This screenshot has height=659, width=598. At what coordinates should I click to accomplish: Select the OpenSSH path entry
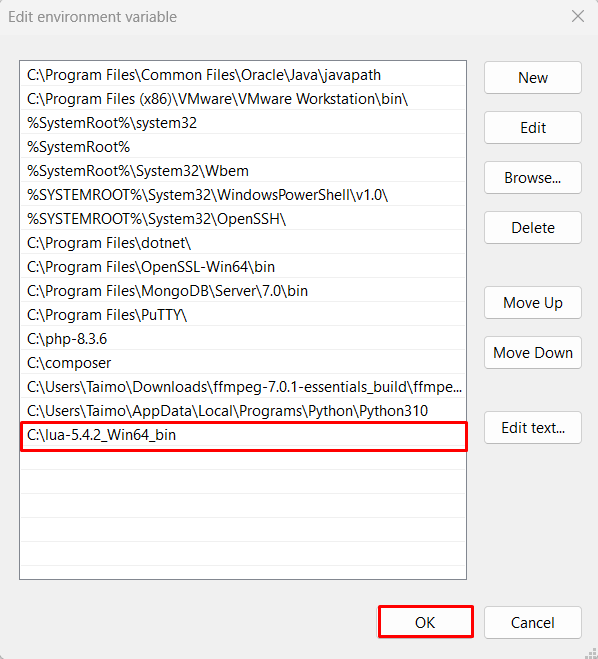pos(243,219)
